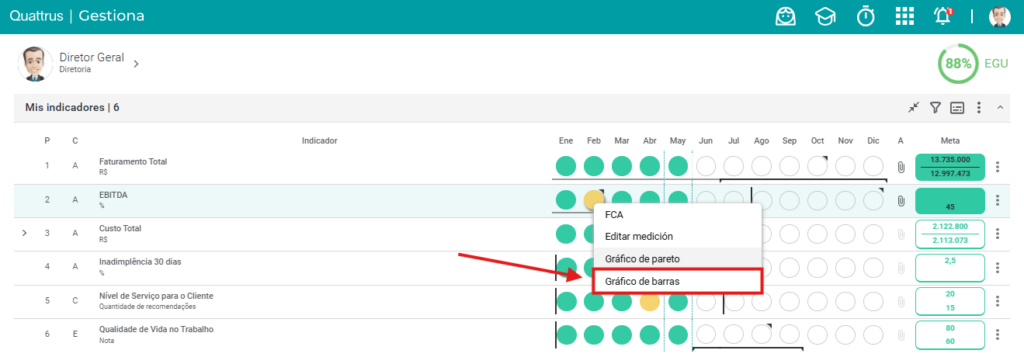Click the Diretor Geral profile photo
The image size is (1024, 364).
[x=35, y=63]
